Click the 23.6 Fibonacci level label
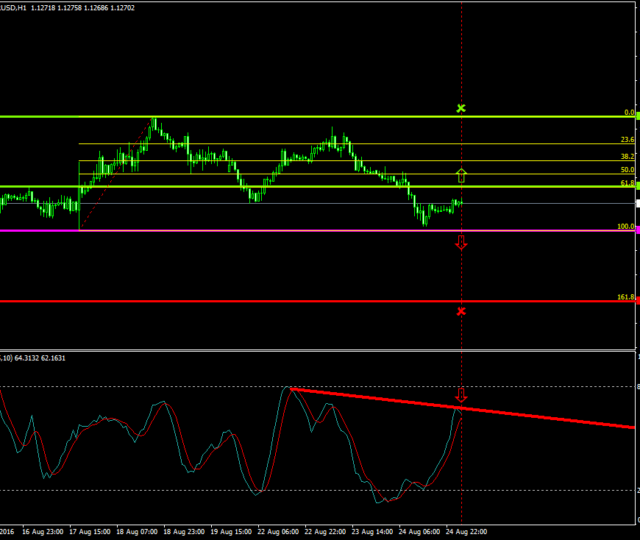 [x=627, y=141]
